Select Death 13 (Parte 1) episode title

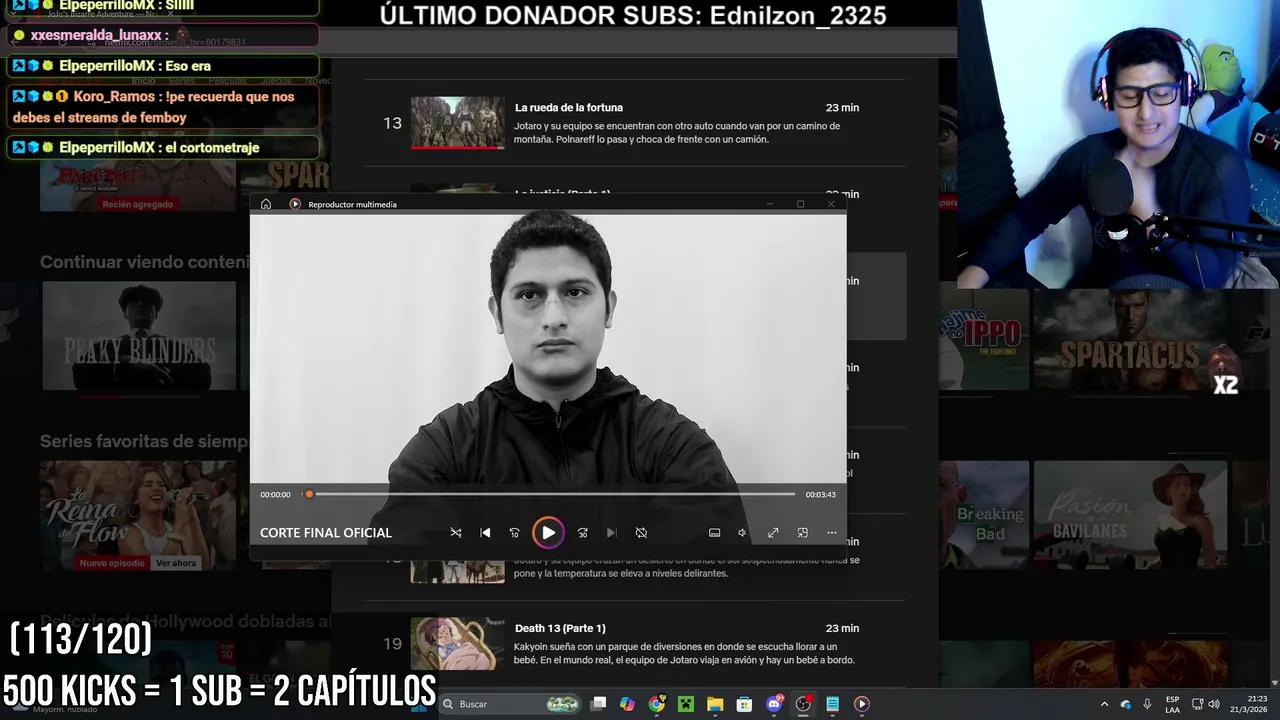[560, 628]
